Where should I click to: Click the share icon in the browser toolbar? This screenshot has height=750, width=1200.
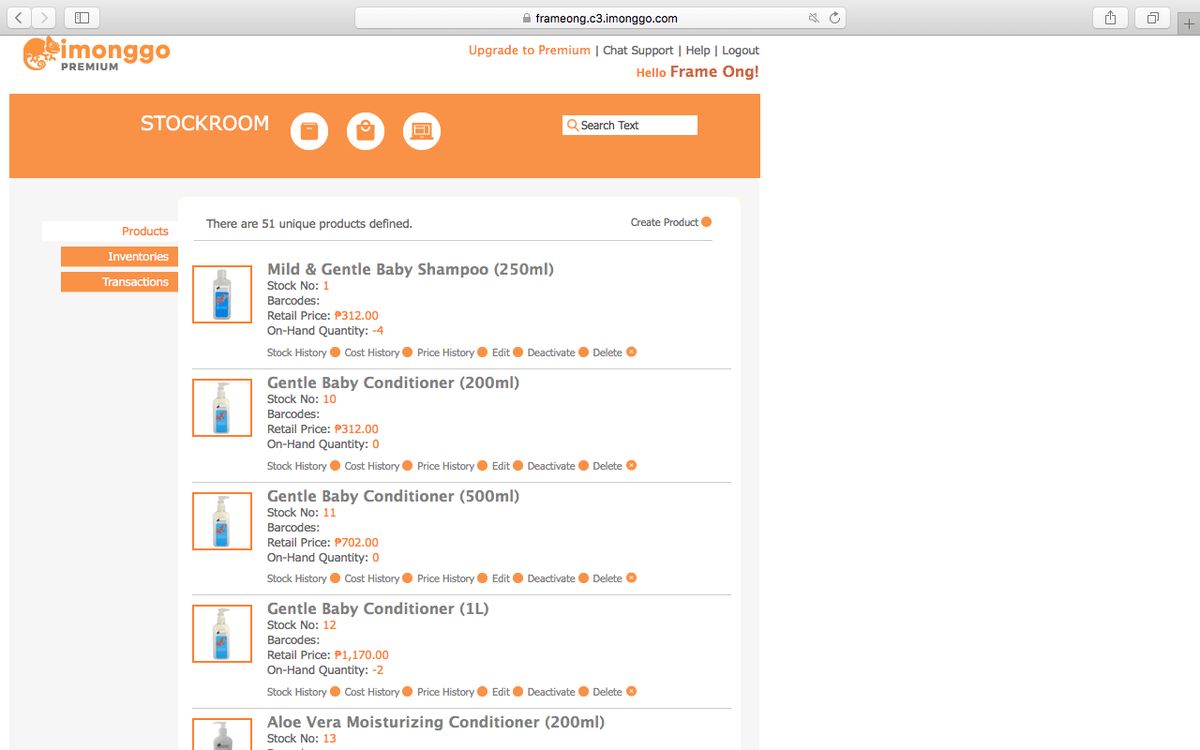click(1110, 17)
